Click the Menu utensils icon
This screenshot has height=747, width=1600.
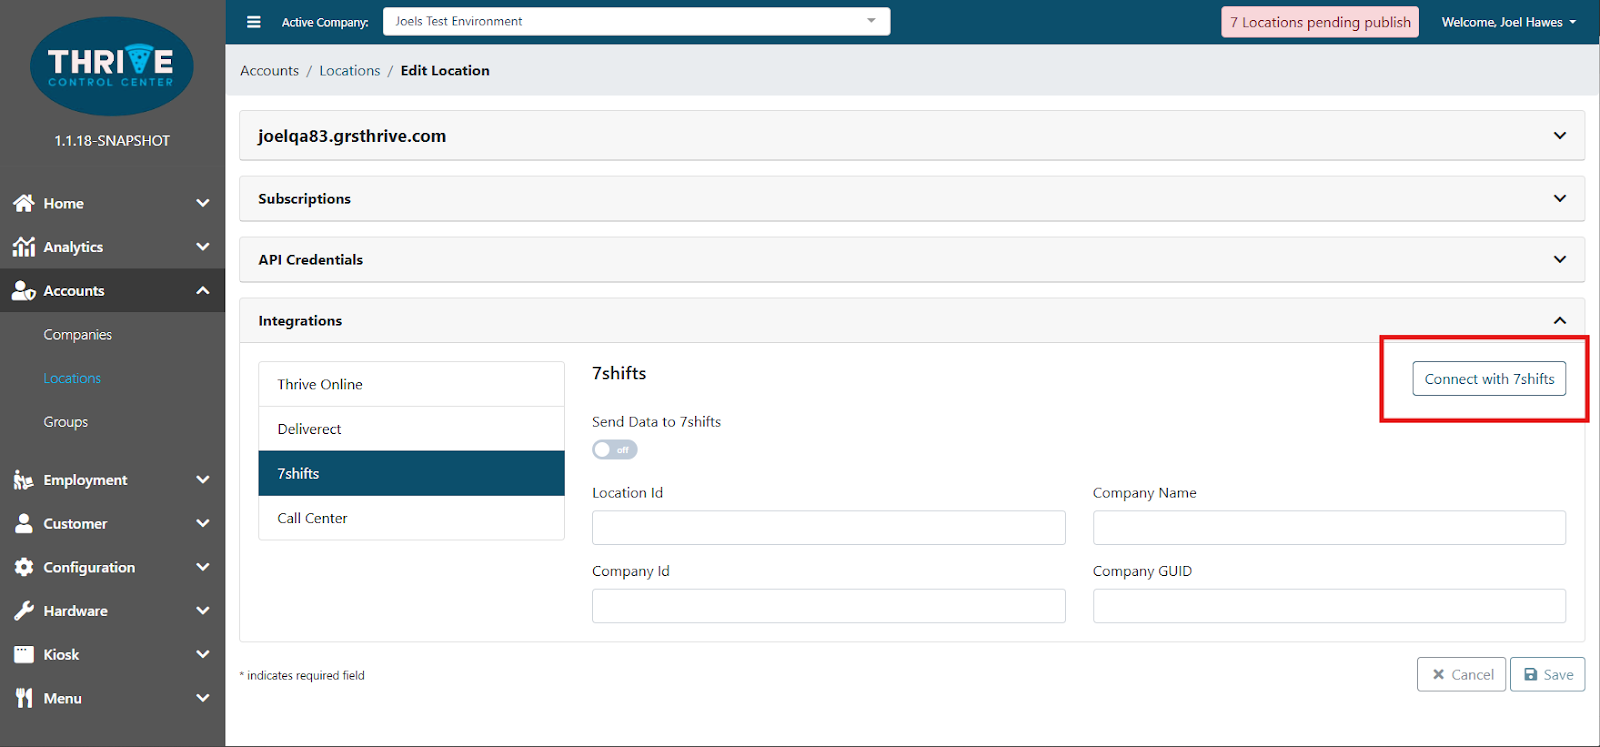tap(24, 698)
